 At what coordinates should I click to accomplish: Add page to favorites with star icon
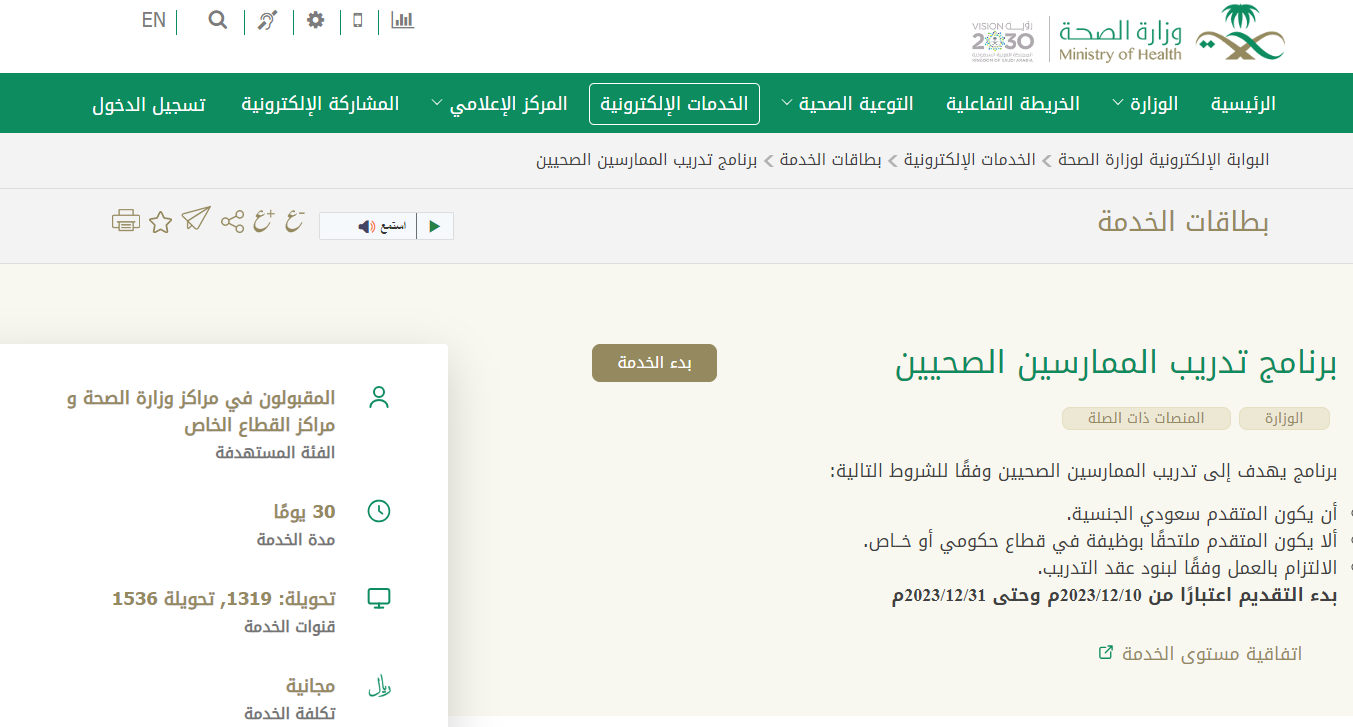coord(160,222)
